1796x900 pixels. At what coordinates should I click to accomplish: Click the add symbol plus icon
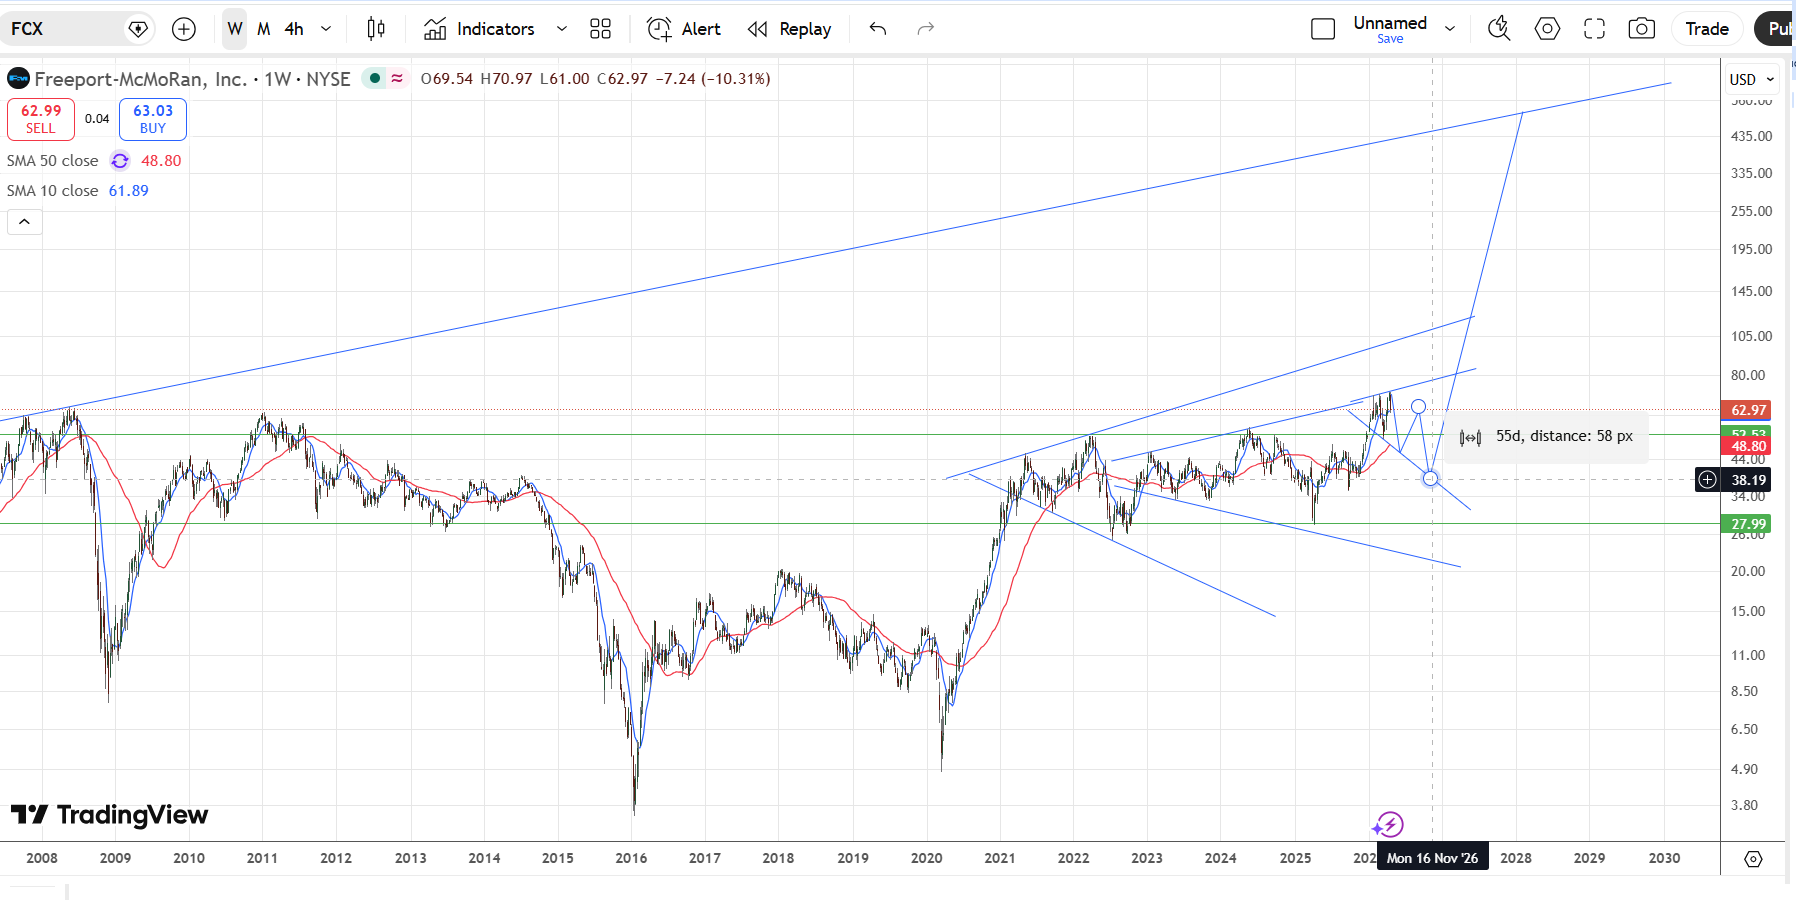tap(184, 29)
